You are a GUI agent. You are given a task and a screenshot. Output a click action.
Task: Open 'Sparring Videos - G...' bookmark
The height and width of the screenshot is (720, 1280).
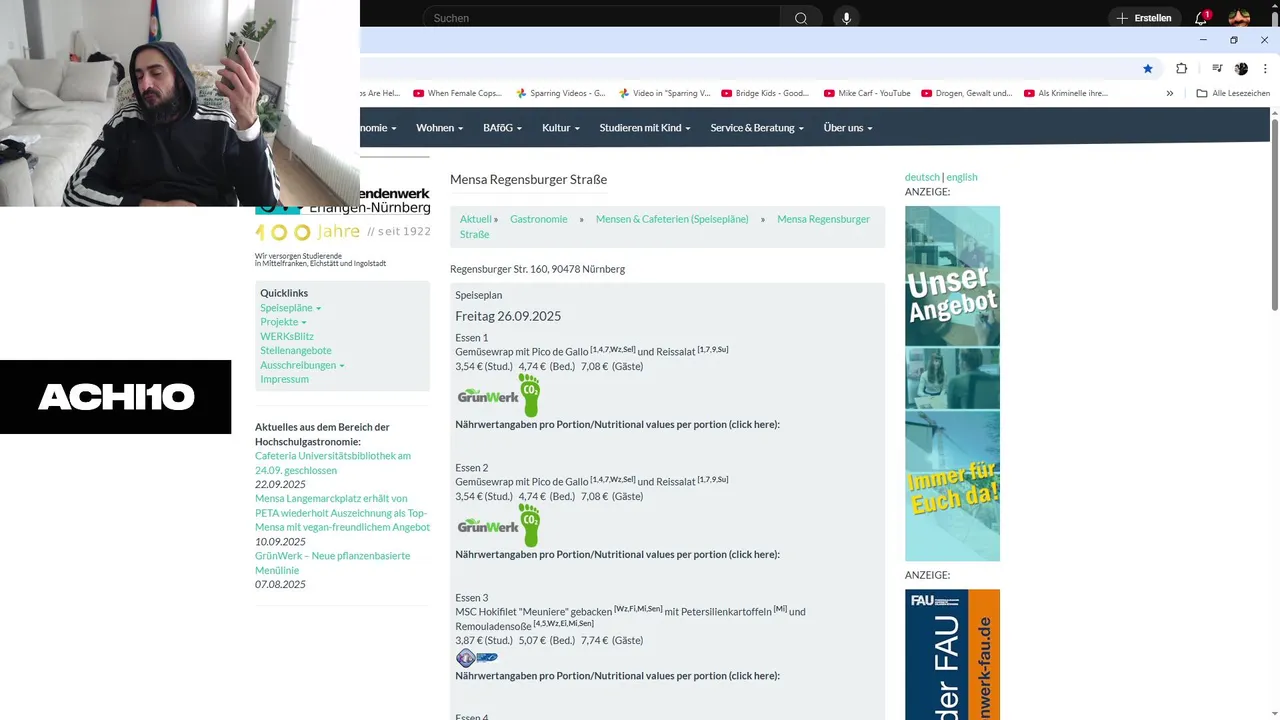[x=560, y=93]
